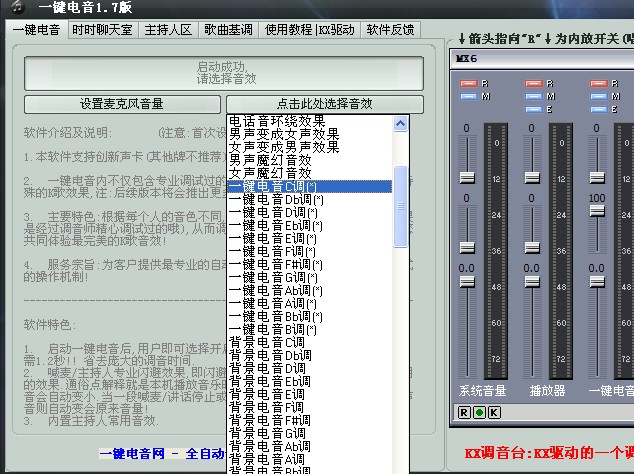Mute the 播放器 channel with M
Screen dimensions: 634x474
click(x=535, y=96)
